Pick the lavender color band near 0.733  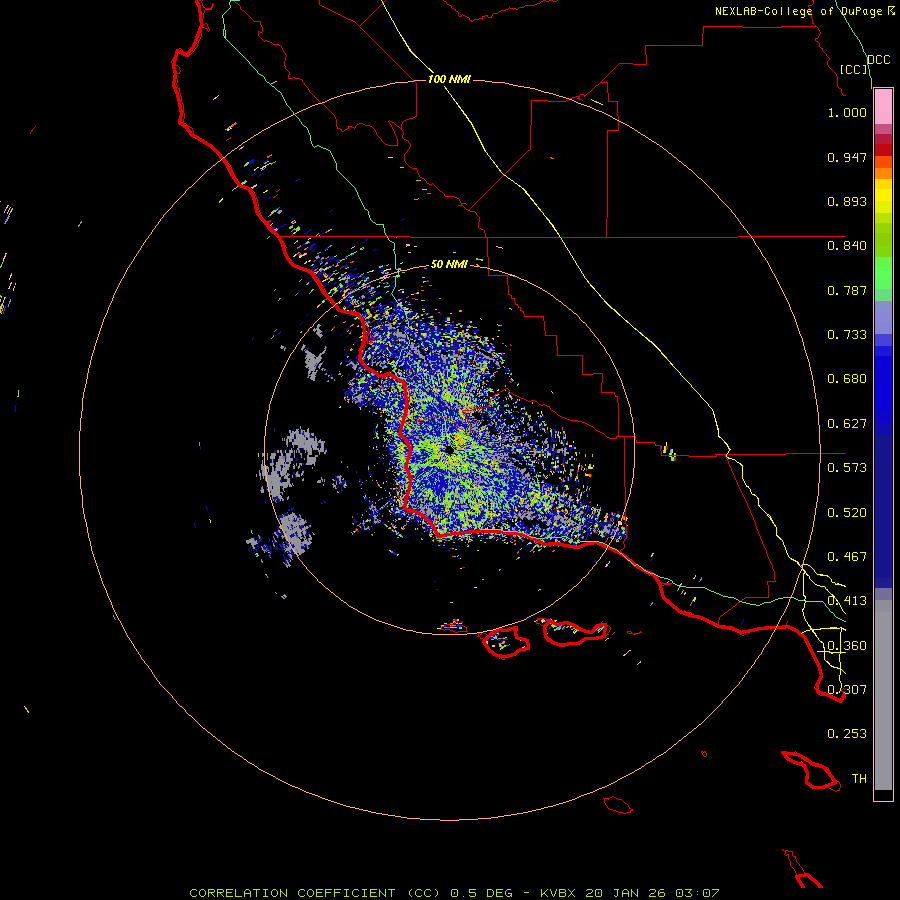coord(883,318)
